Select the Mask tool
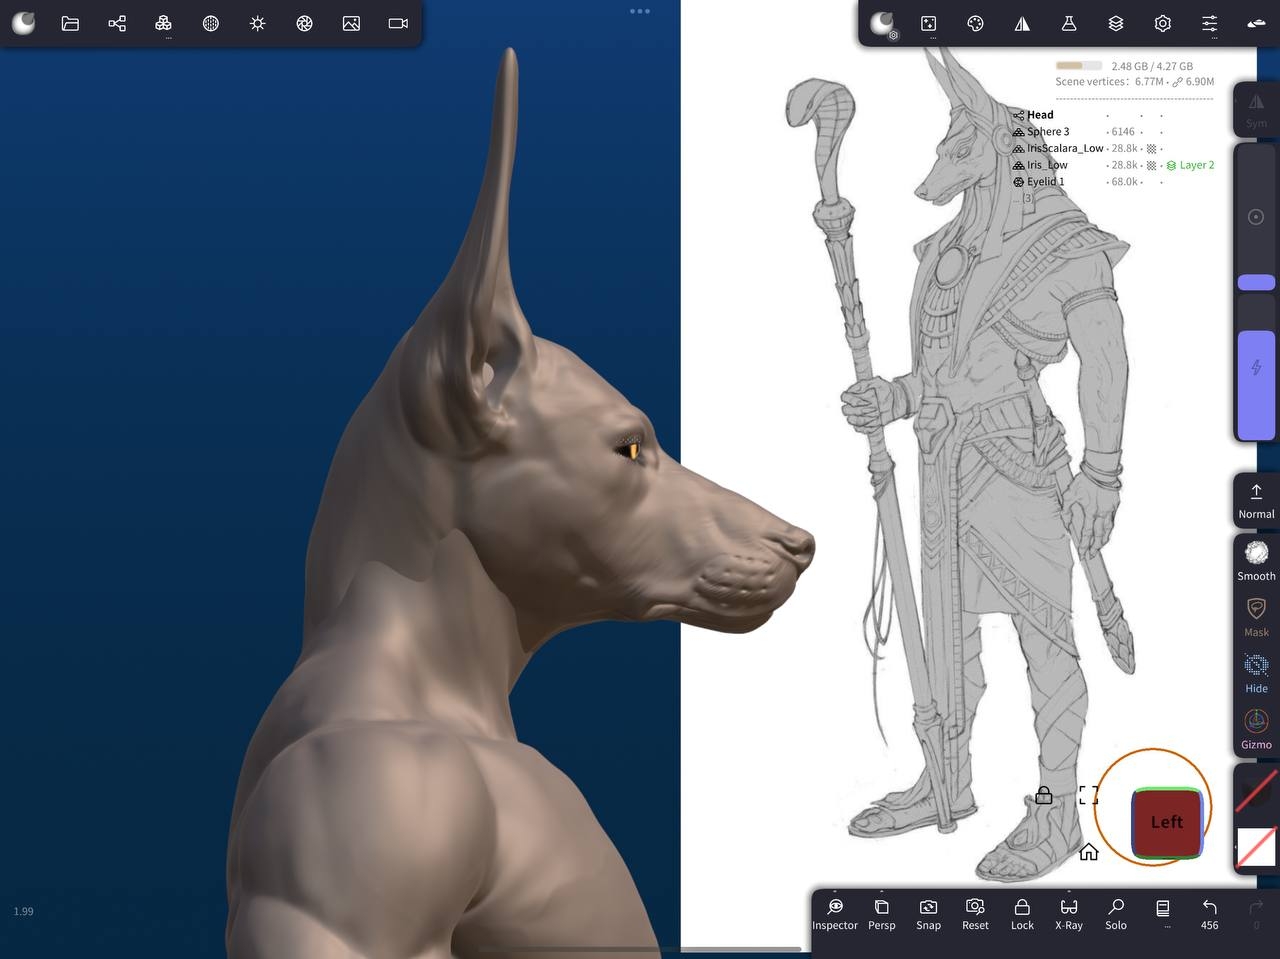Viewport: 1280px width, 959px height. pos(1256,616)
